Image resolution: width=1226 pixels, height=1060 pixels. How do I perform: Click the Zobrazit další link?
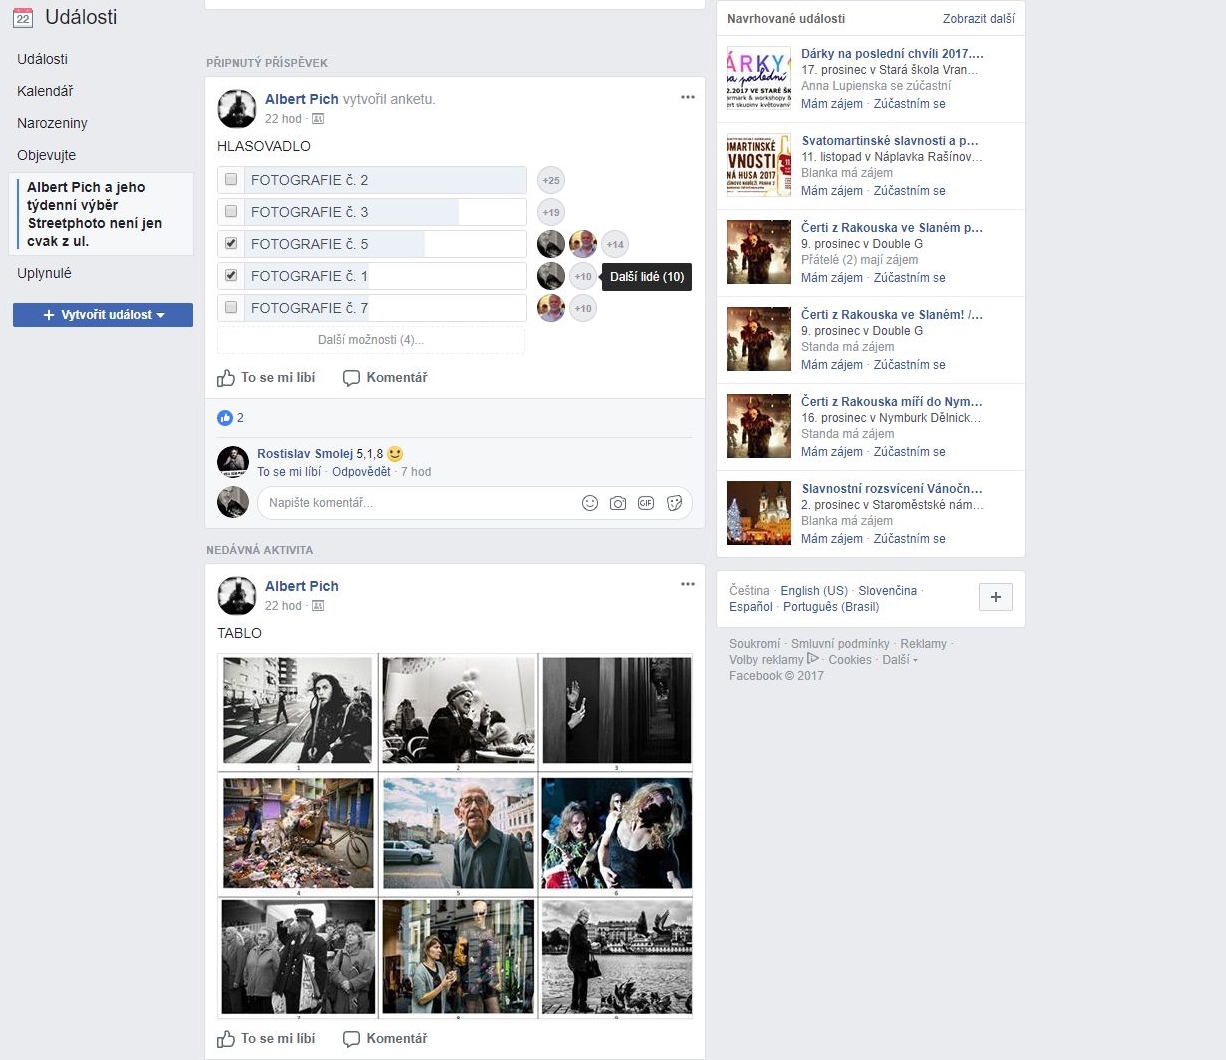click(x=978, y=19)
